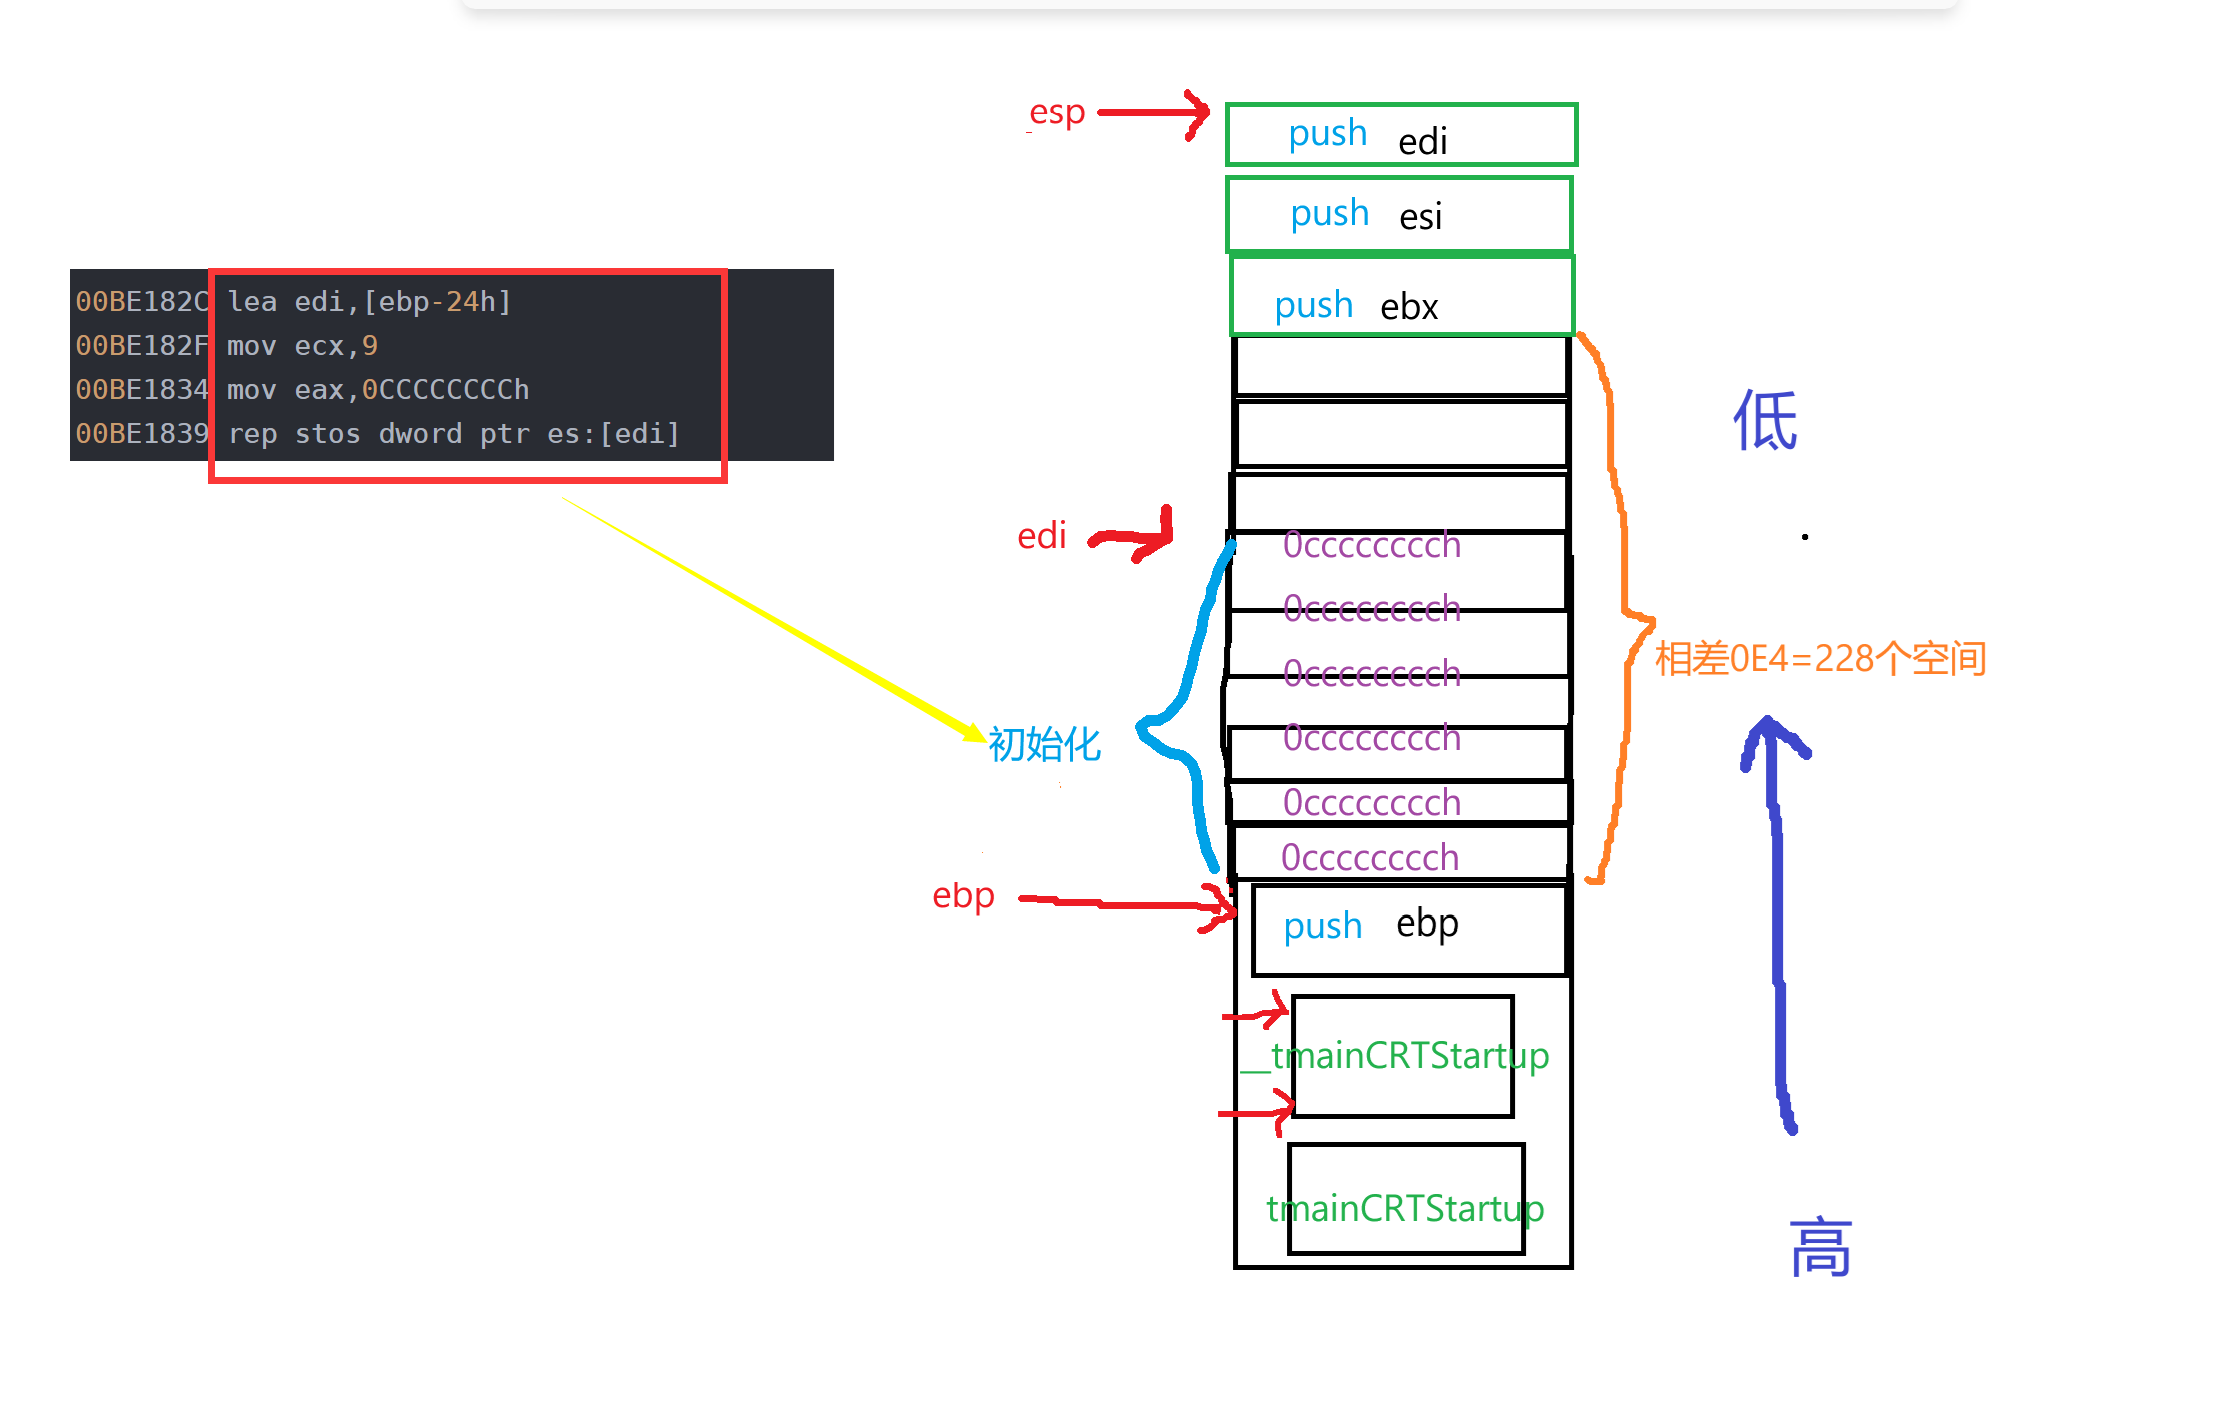Viewport: 2237px width, 1416px height.
Task: Select the push esi stack box
Action: pyautogui.click(x=1400, y=215)
